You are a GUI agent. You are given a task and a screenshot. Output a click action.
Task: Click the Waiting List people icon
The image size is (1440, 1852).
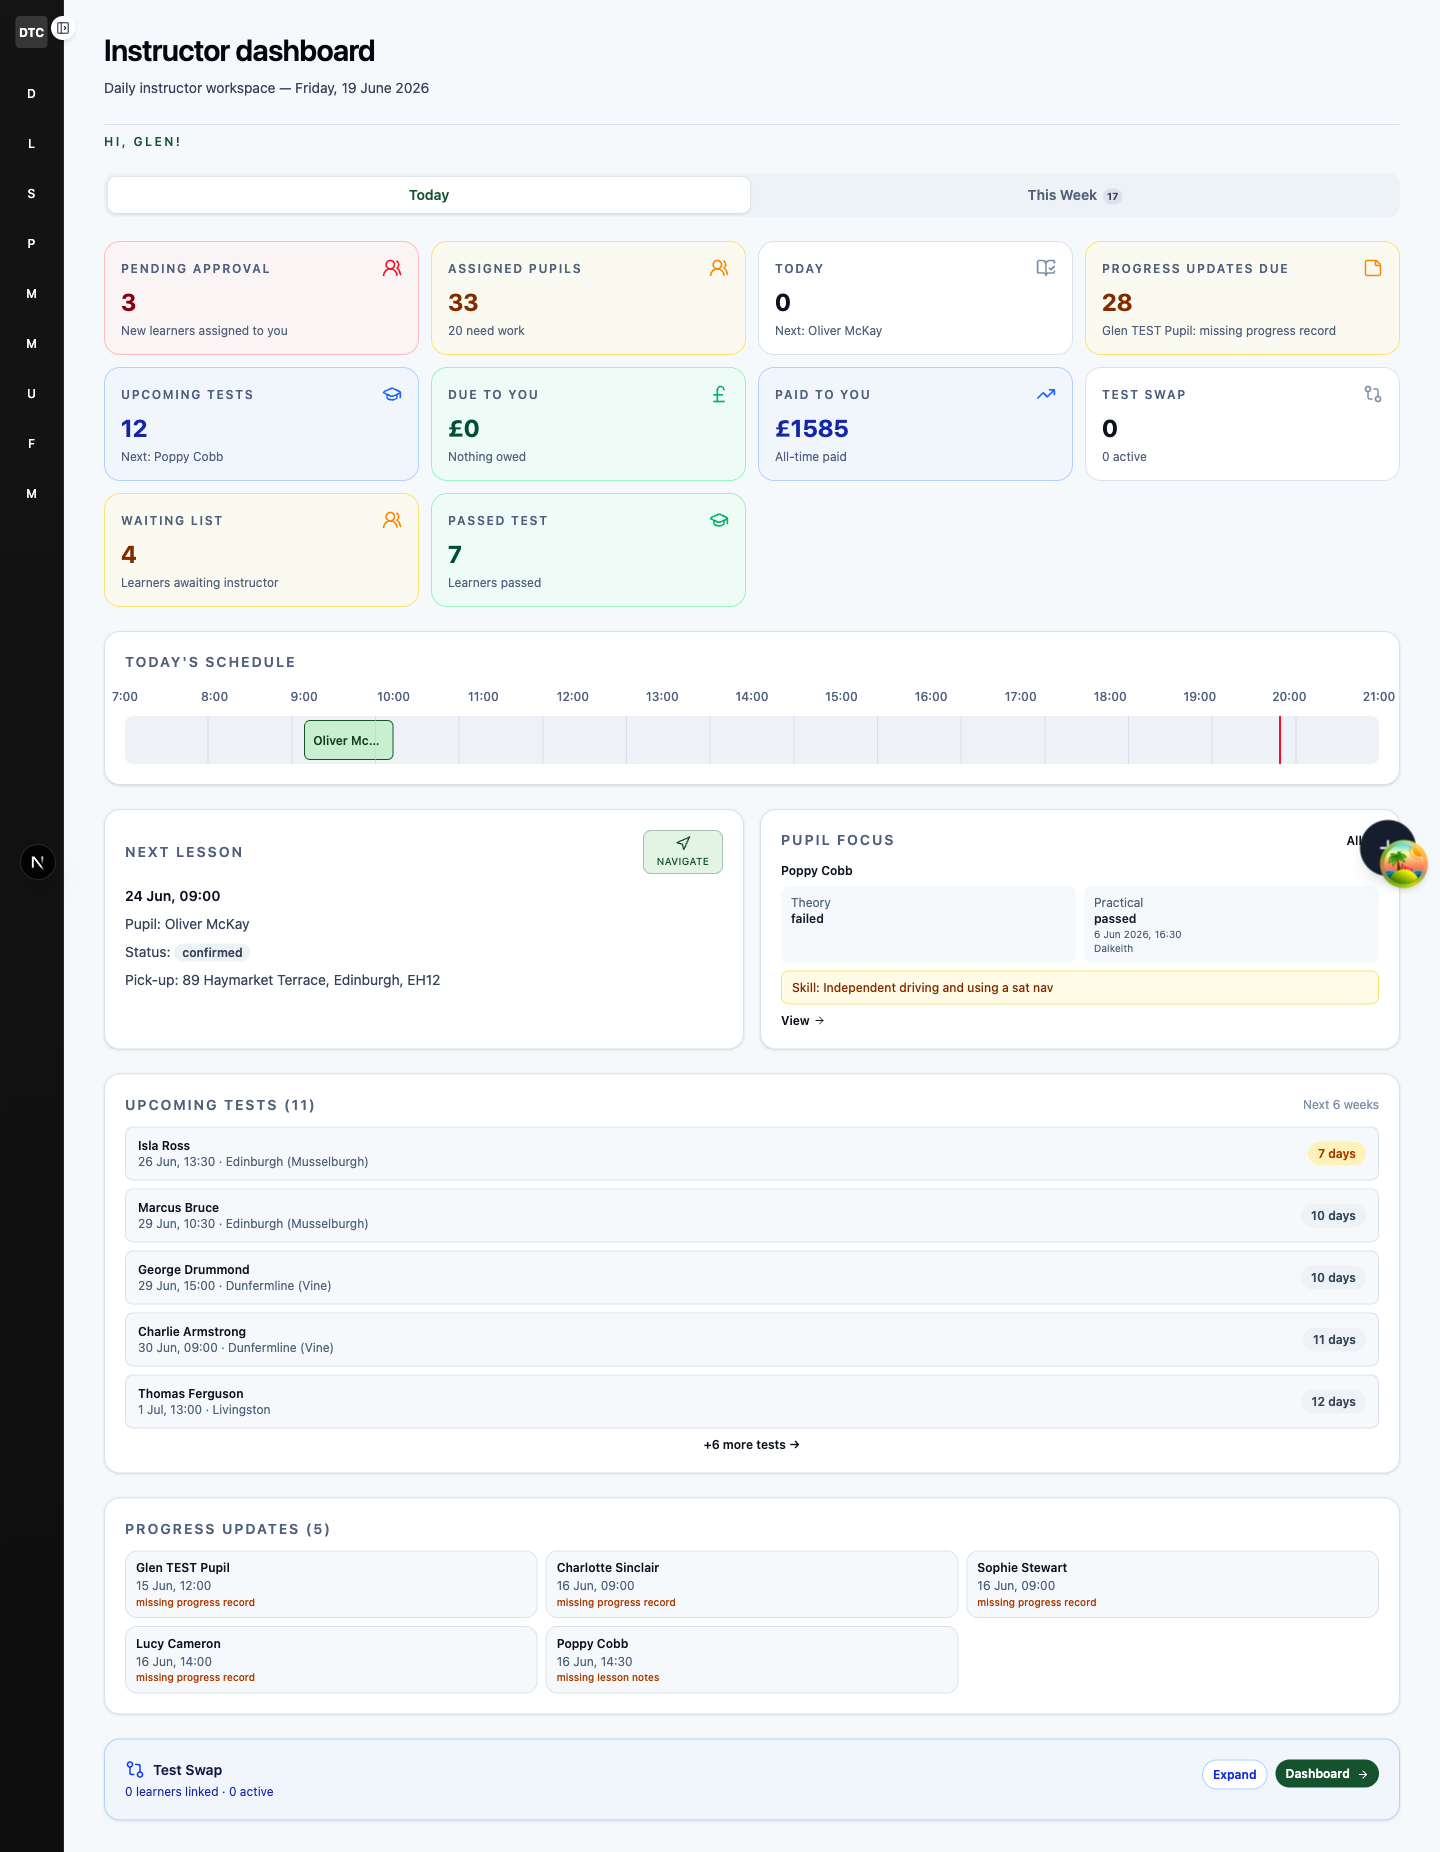click(392, 520)
